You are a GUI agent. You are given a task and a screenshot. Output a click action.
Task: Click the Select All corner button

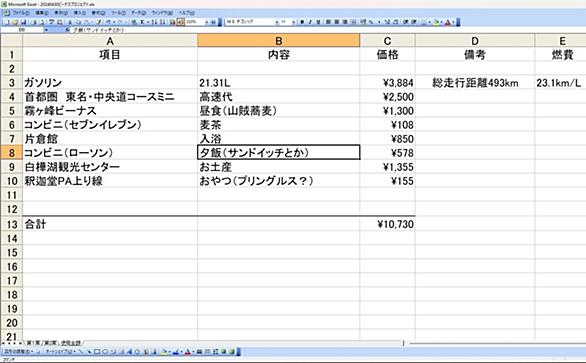coord(12,40)
